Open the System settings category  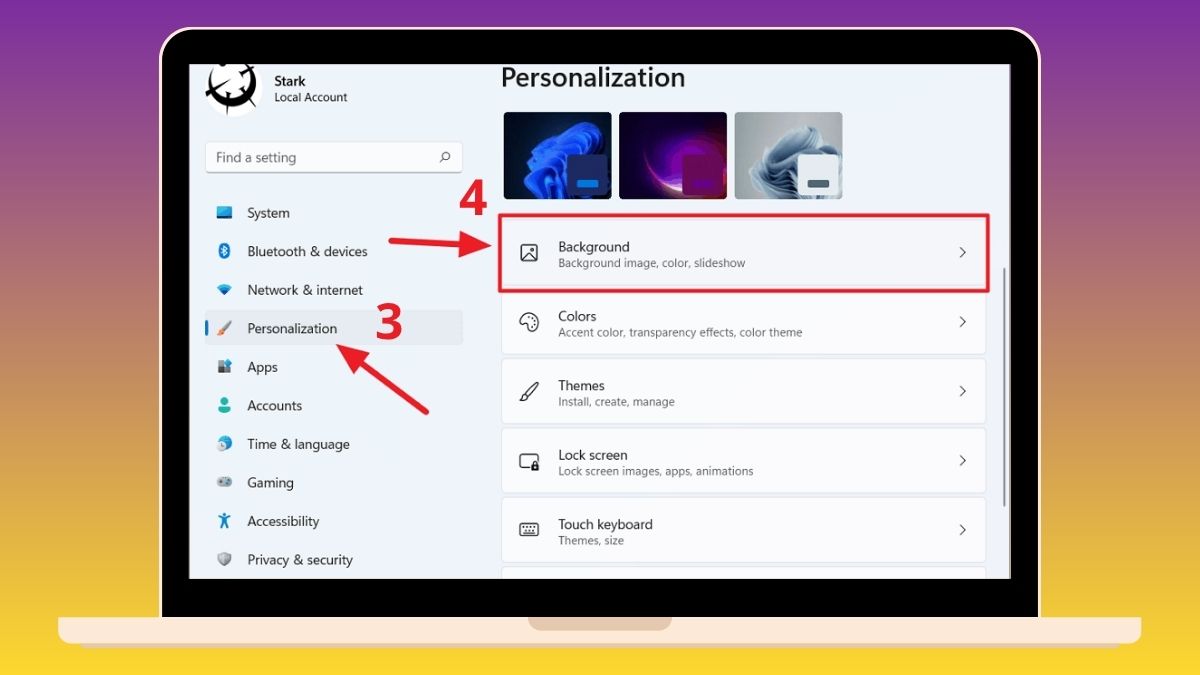(x=334, y=213)
